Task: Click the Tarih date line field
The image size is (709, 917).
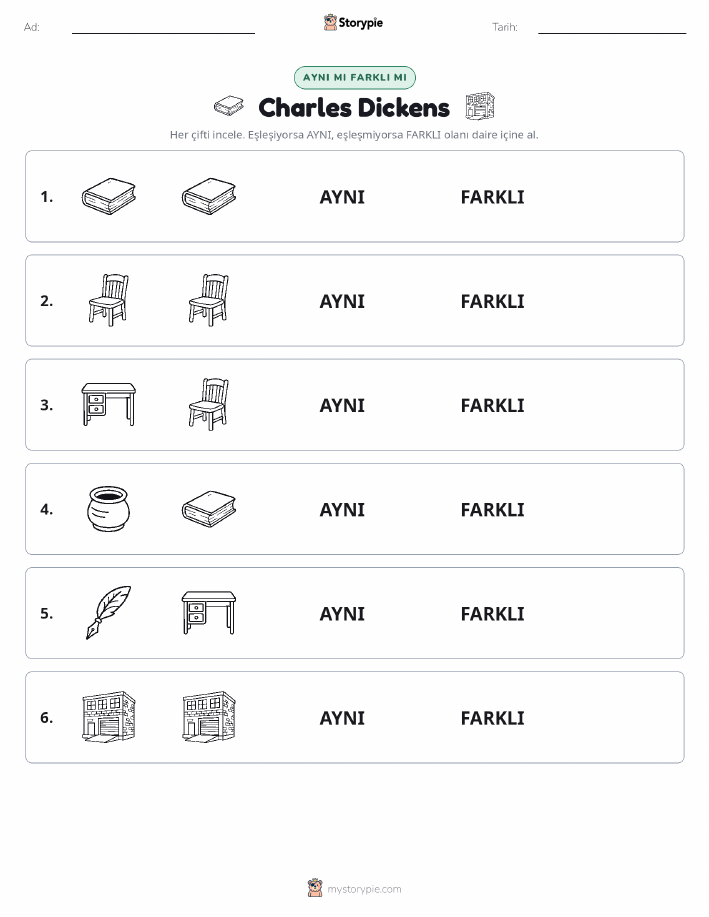Action: coord(612,28)
